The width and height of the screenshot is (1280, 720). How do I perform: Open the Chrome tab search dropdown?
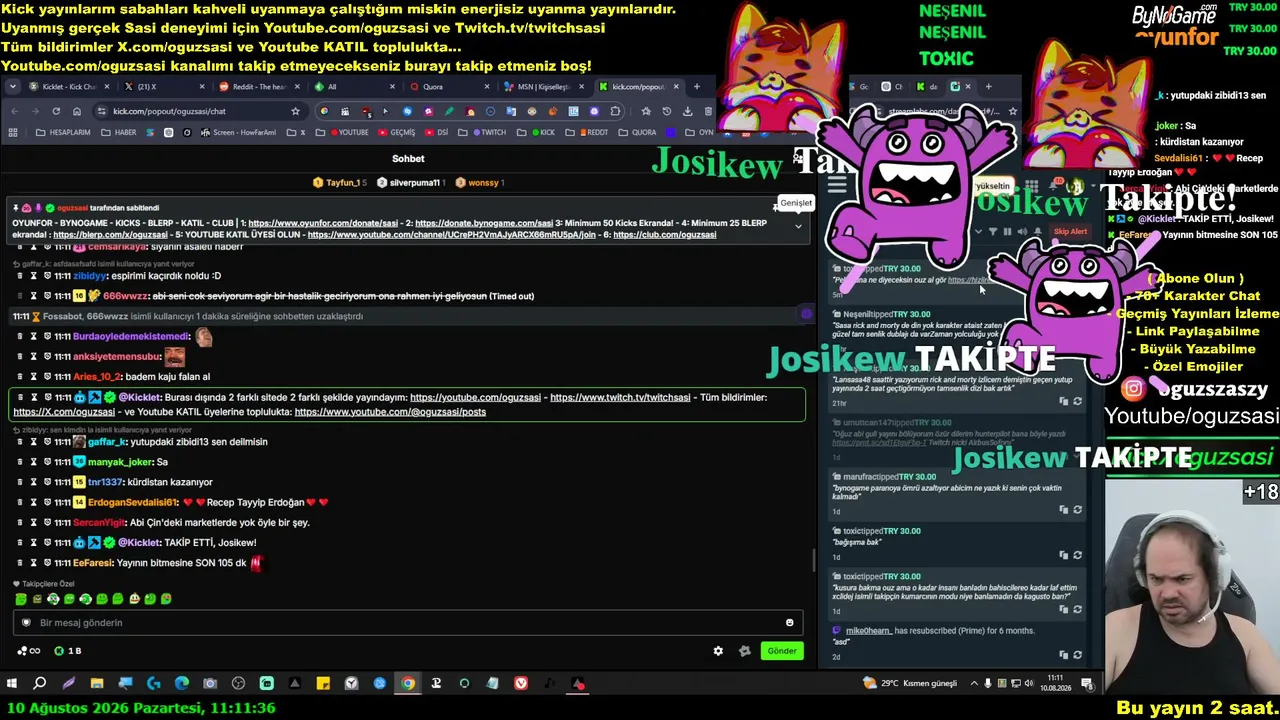(x=12, y=87)
